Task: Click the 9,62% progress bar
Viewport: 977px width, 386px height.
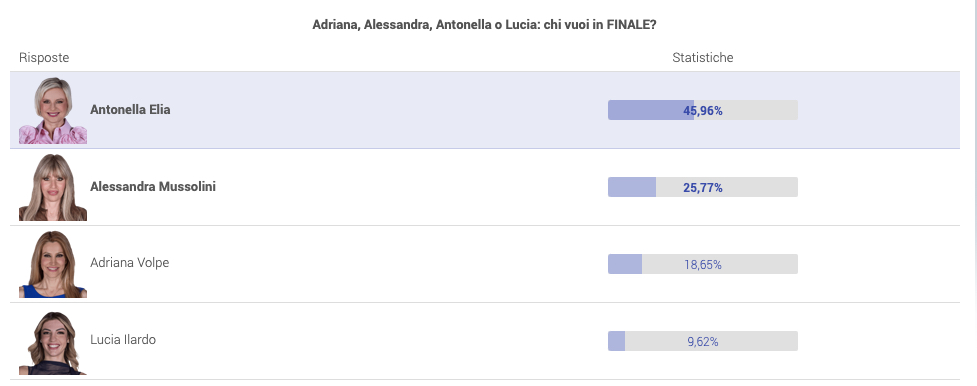Action: coord(703,341)
